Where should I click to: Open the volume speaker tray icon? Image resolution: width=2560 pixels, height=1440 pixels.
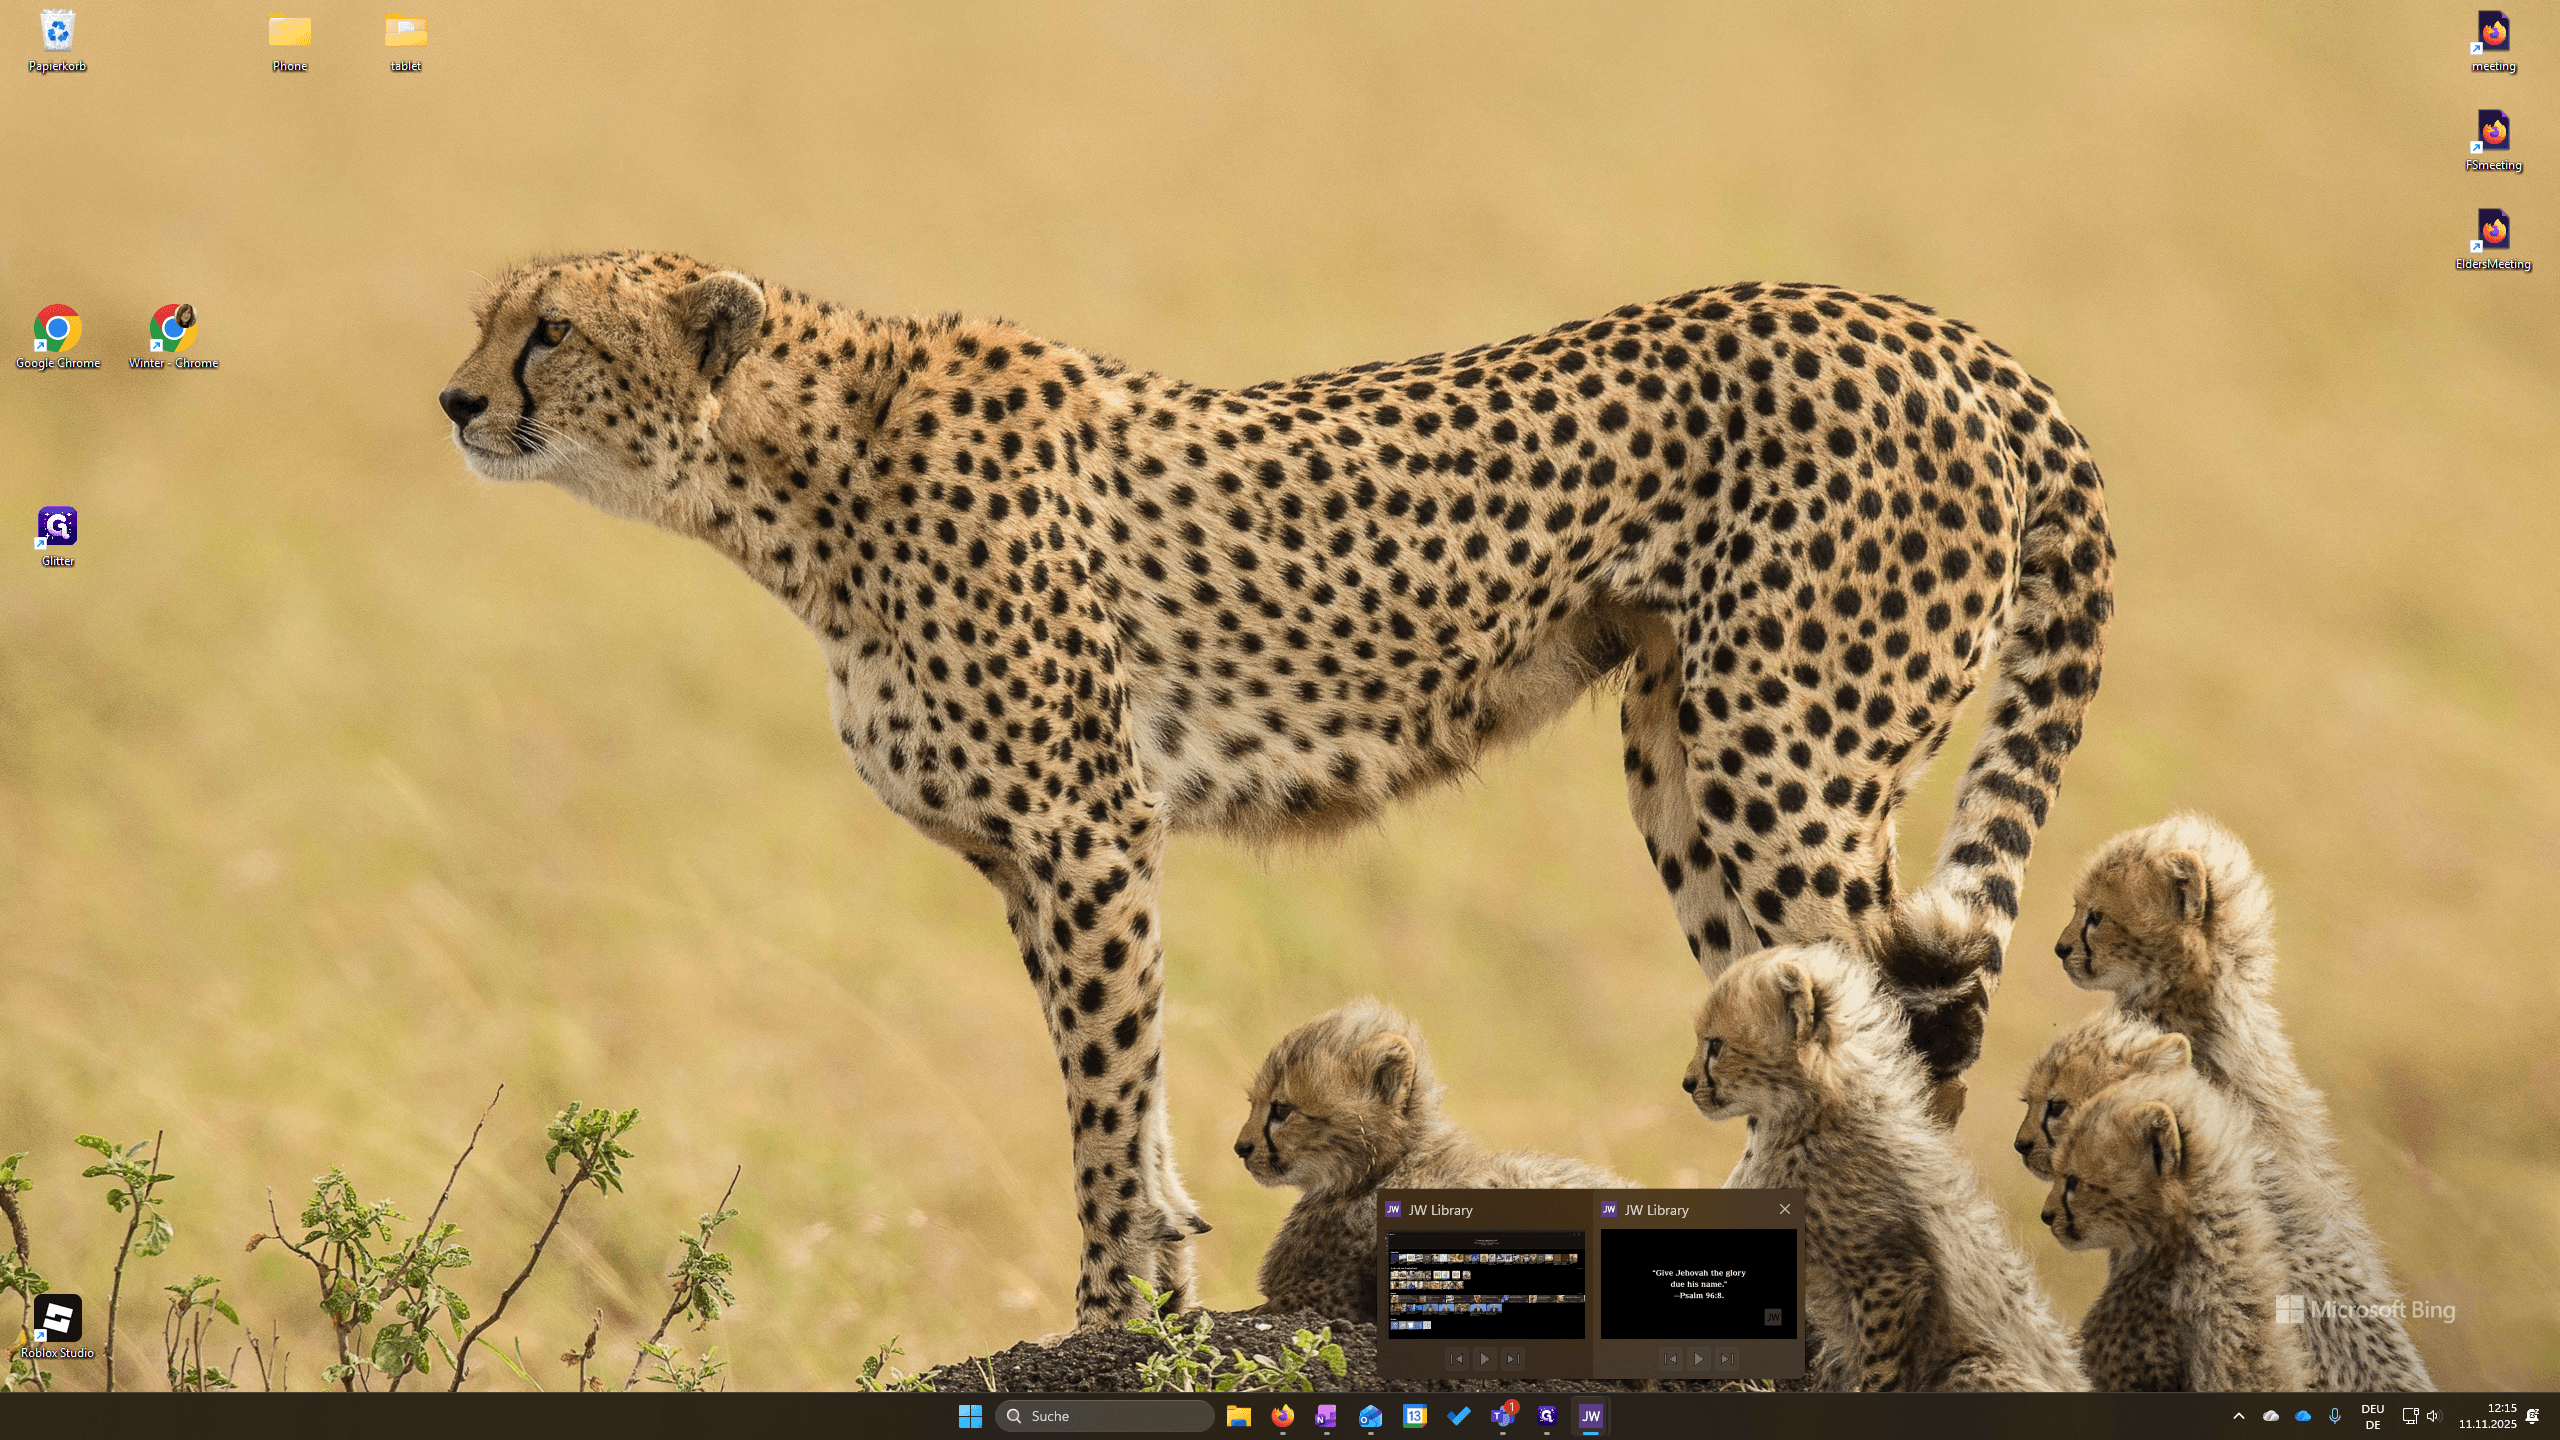click(2434, 1416)
